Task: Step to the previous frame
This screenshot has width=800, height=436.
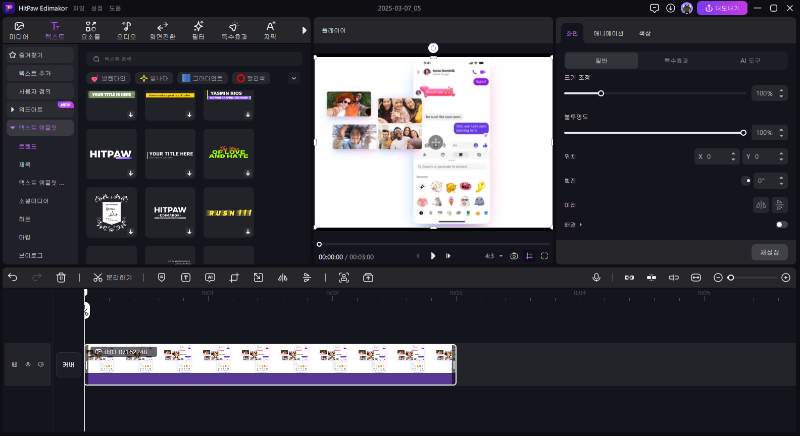Action: pyautogui.click(x=418, y=256)
